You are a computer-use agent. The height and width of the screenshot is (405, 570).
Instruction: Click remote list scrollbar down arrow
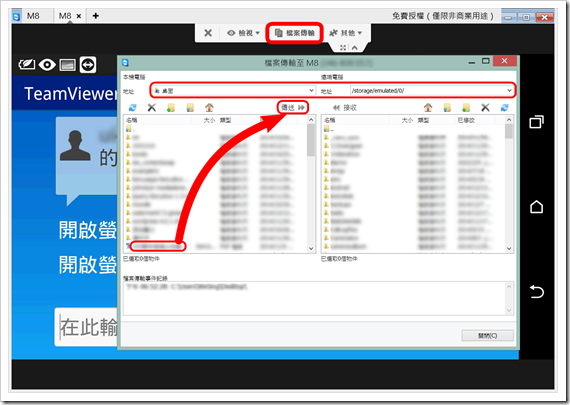[509, 248]
